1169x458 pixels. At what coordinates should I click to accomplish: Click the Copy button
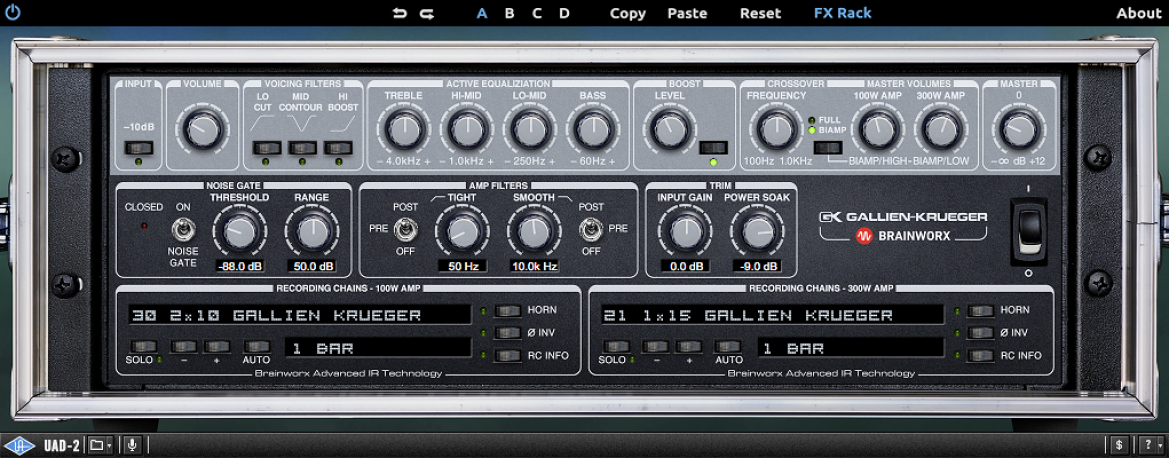[628, 13]
